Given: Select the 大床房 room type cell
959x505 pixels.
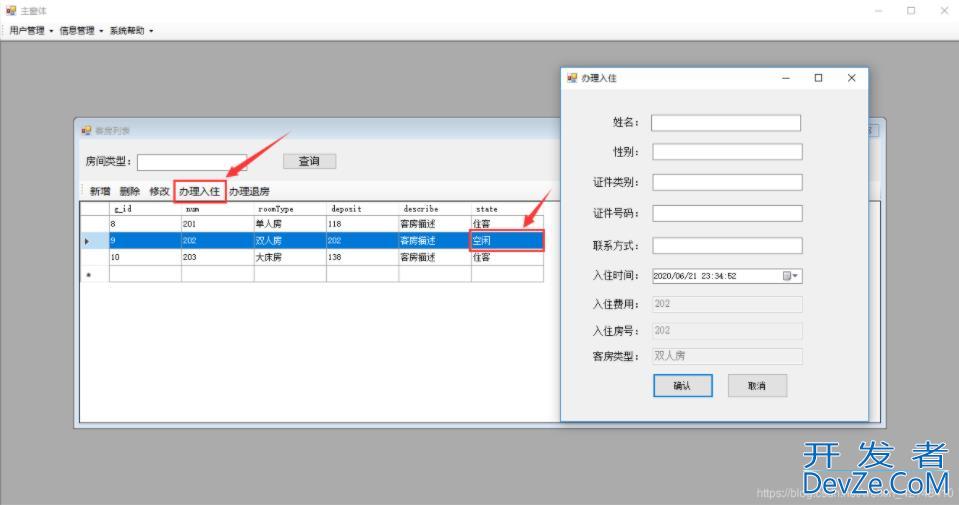Looking at the screenshot, I should point(290,257).
